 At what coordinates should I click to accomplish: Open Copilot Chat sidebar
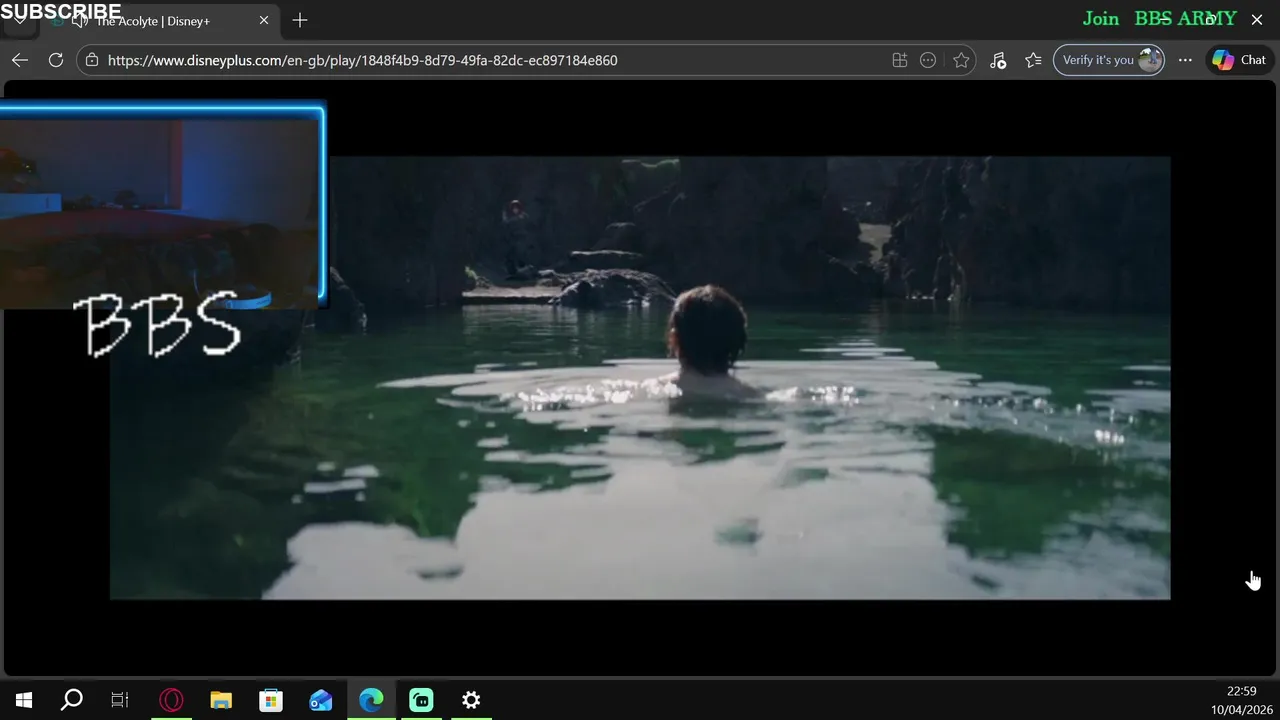pos(1239,60)
